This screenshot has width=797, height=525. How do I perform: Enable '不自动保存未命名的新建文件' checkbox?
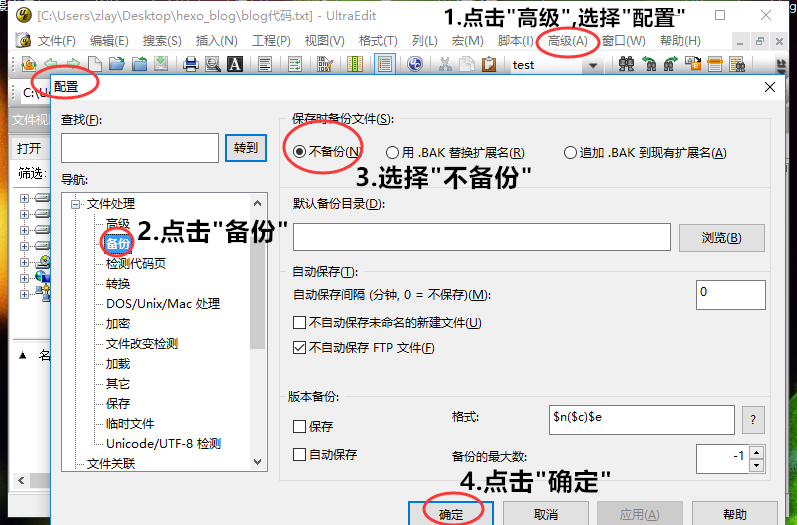coord(299,322)
